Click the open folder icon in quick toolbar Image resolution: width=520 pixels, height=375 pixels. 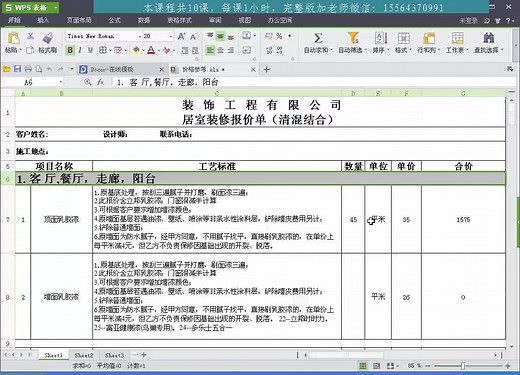7,69
